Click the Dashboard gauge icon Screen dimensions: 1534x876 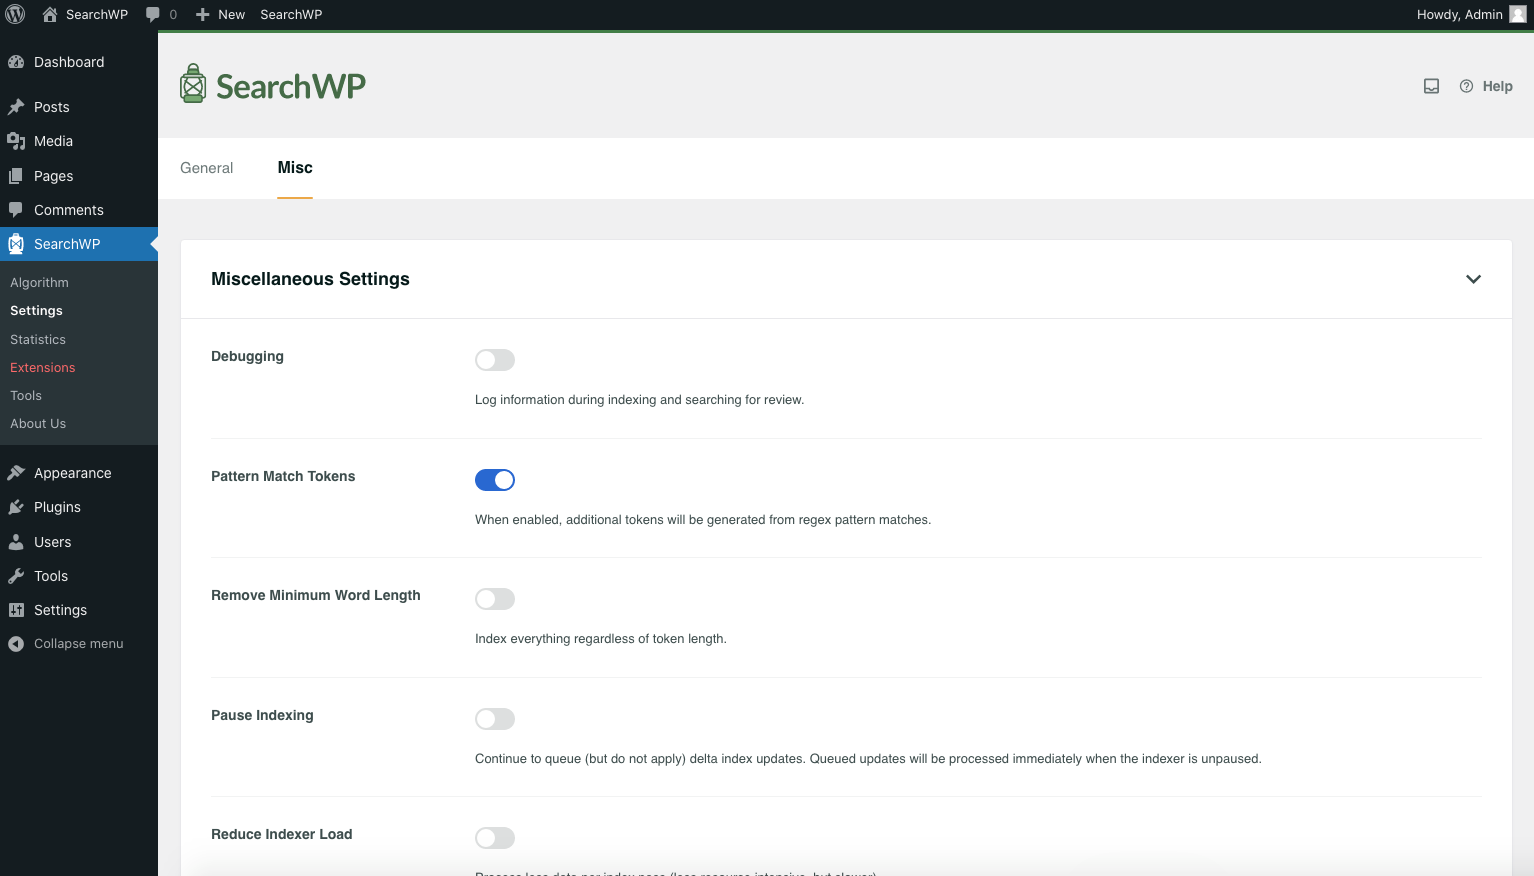(x=16, y=62)
